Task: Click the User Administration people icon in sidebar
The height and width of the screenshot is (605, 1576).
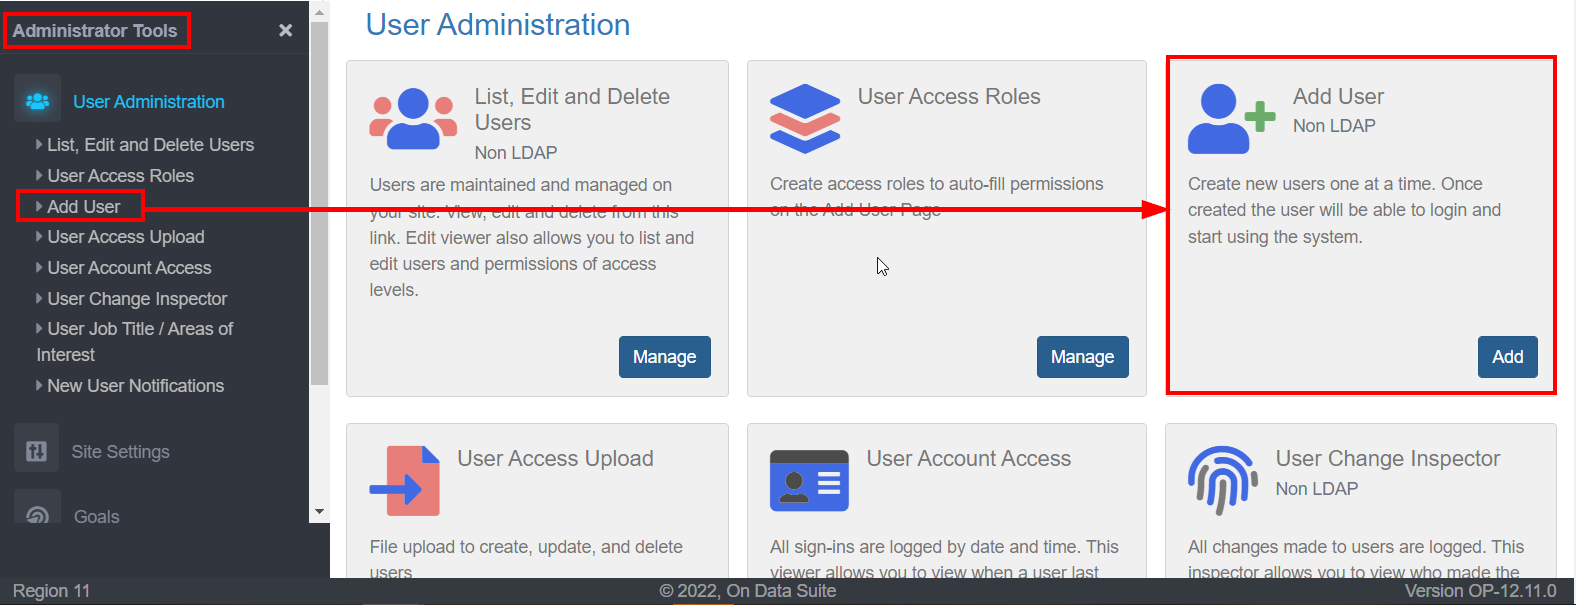Action: click(x=37, y=100)
